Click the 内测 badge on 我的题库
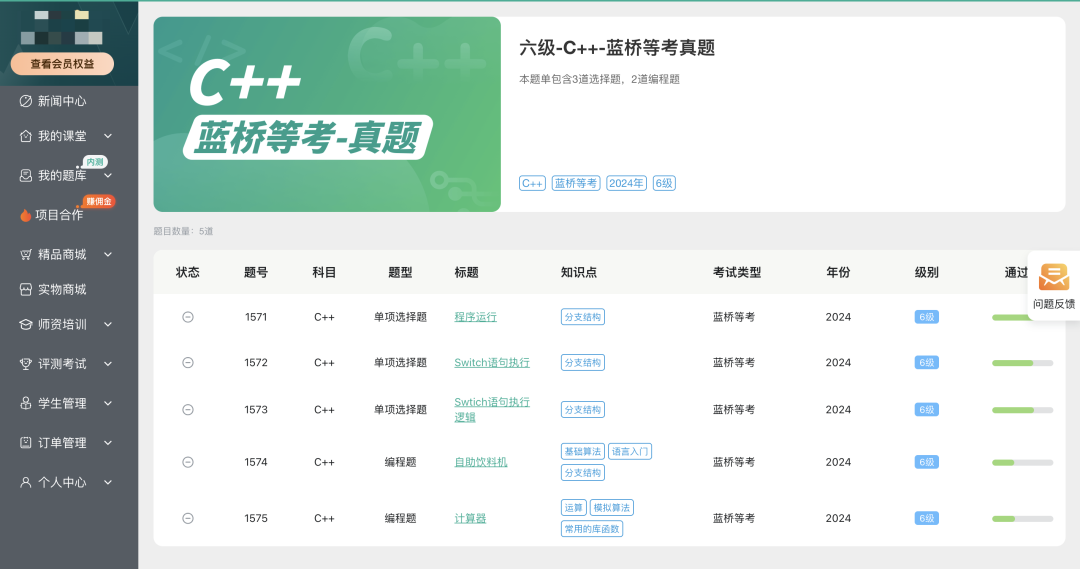This screenshot has height=569, width=1080. [95, 162]
